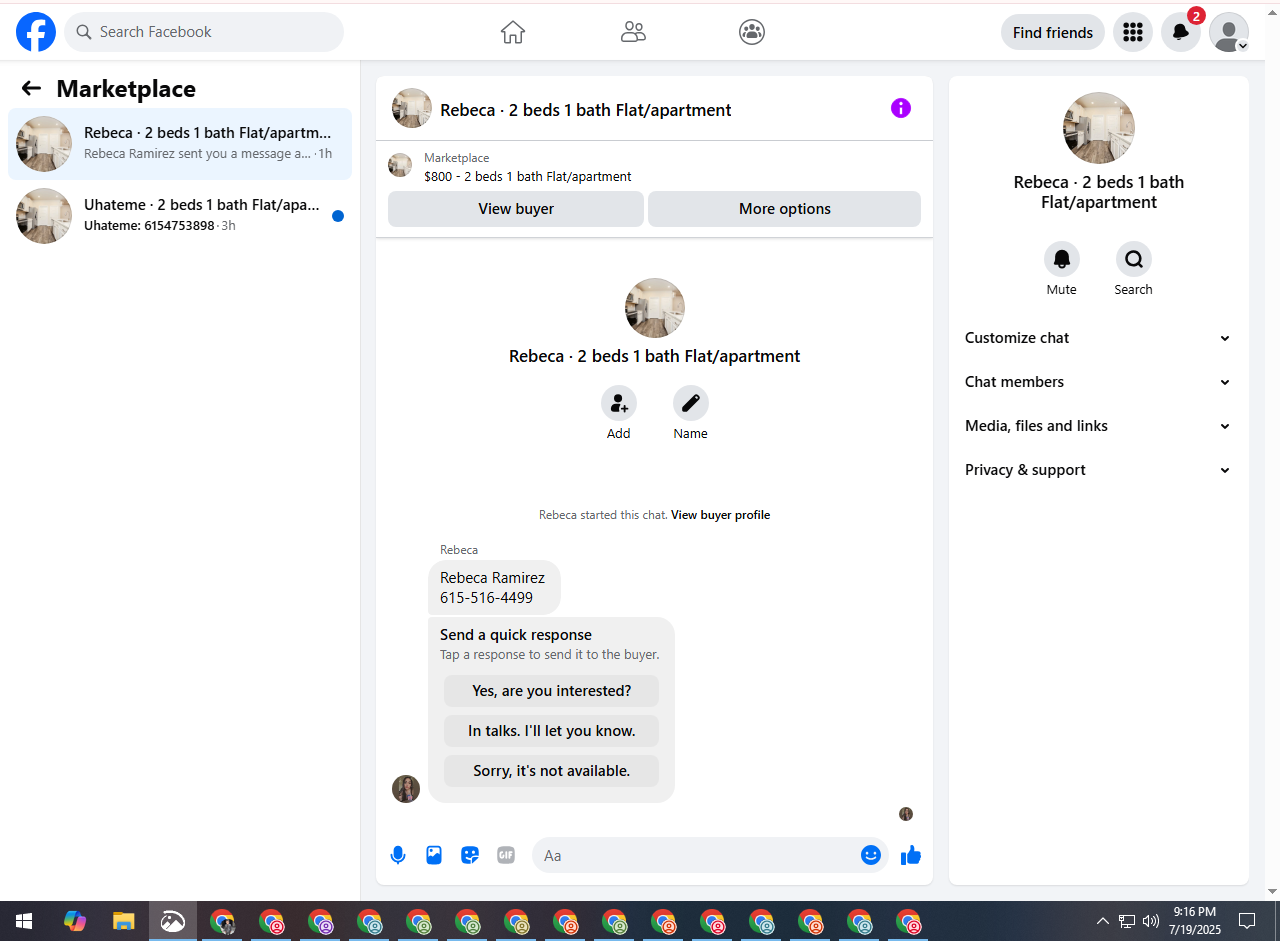Open Windows notification center icon
The width and height of the screenshot is (1280, 941).
click(1247, 921)
